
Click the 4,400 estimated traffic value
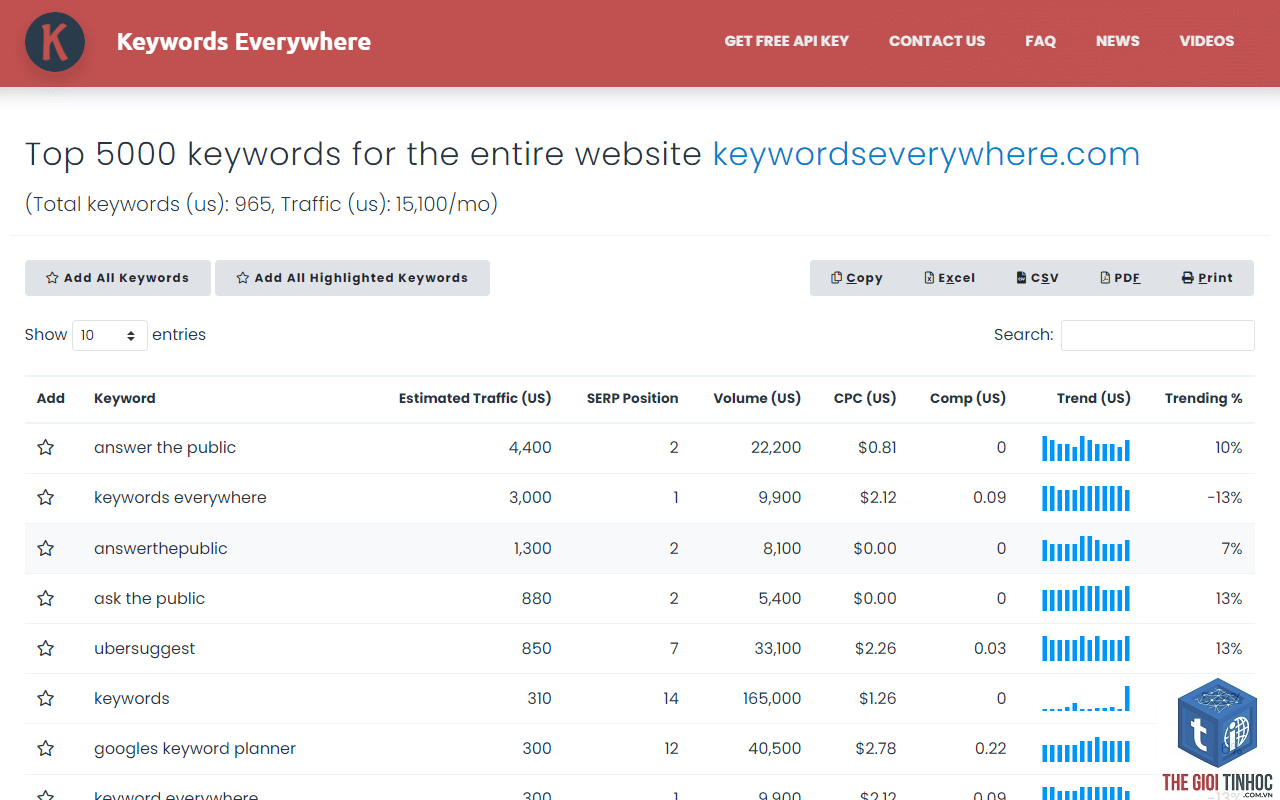[x=530, y=448]
